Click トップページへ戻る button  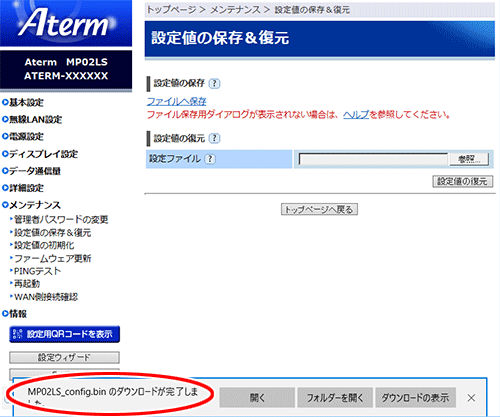click(x=319, y=209)
